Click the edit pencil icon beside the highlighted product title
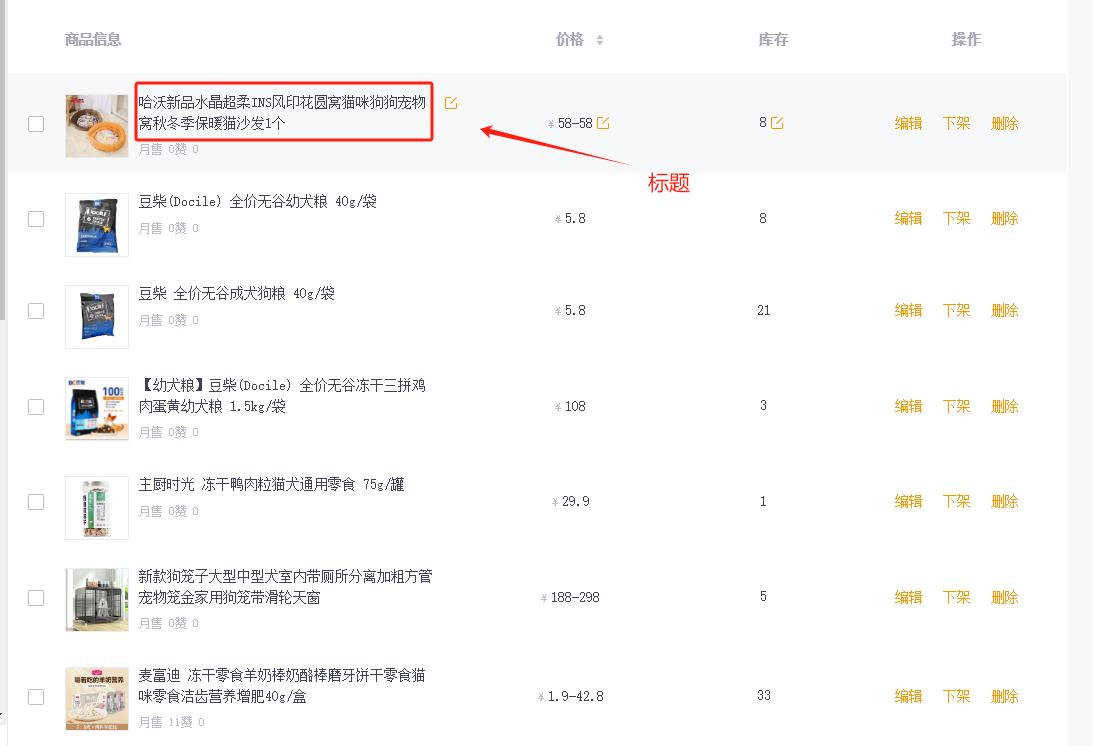Image resolution: width=1093 pixels, height=746 pixels. [451, 102]
